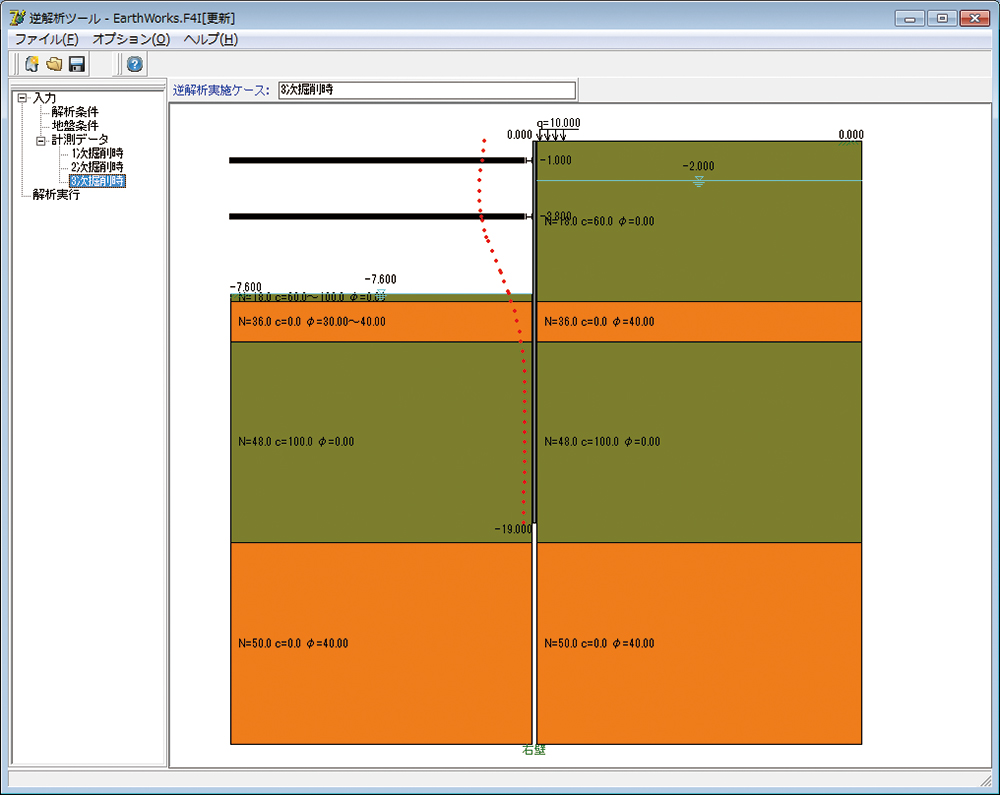Click 解析実行 to run analysis

[56, 195]
